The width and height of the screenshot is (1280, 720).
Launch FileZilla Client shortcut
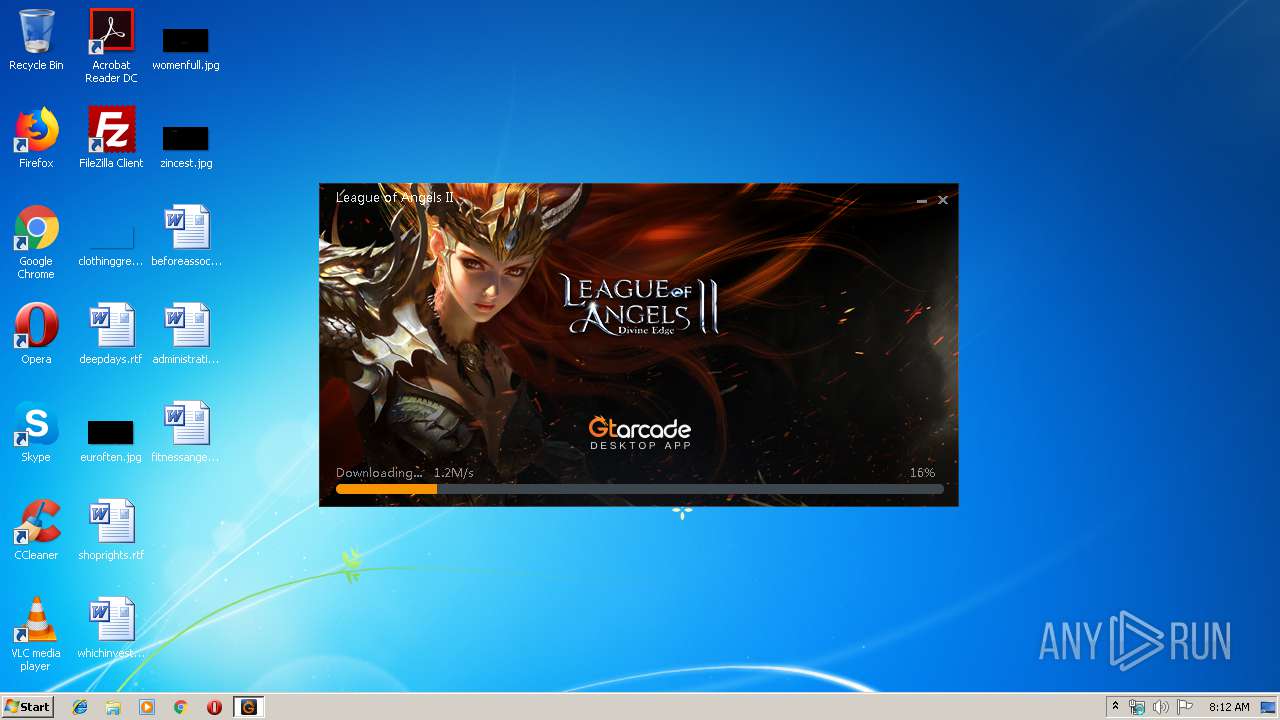coord(111,138)
